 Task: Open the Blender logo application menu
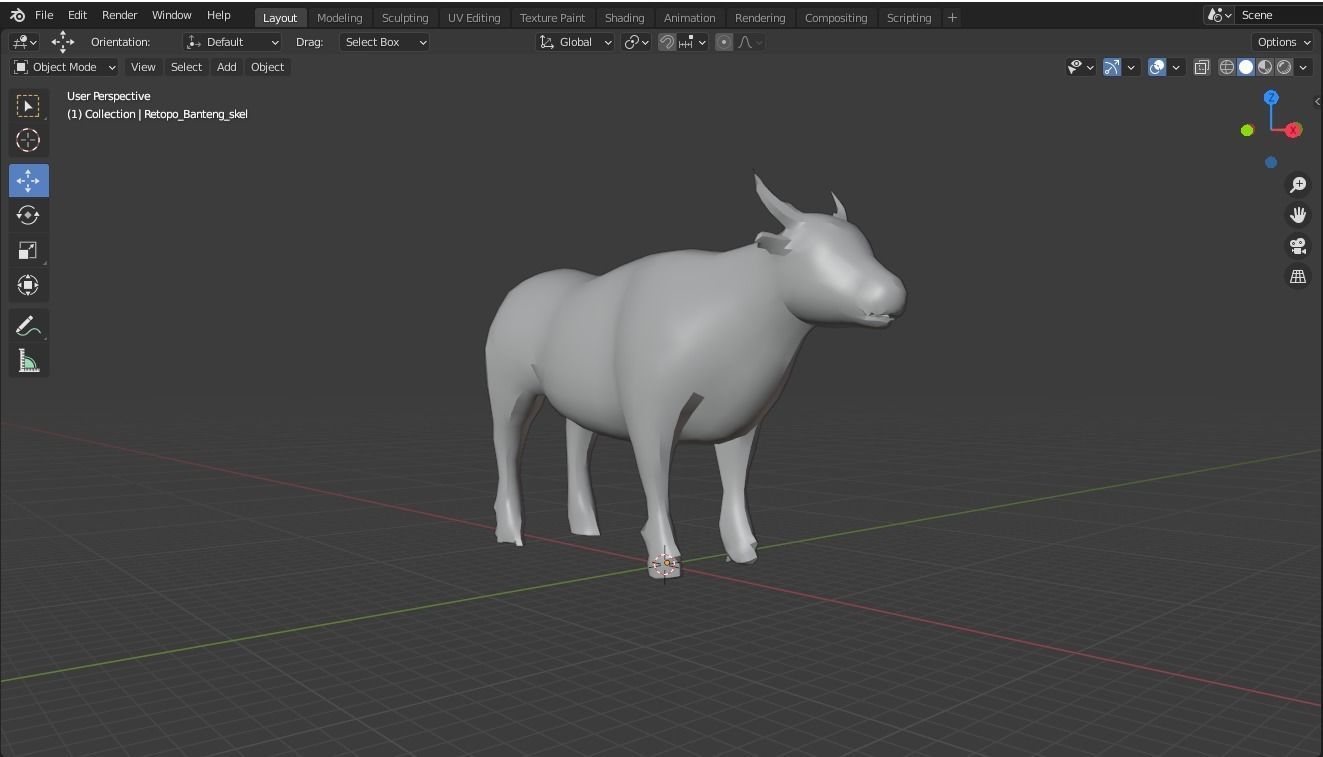[17, 15]
